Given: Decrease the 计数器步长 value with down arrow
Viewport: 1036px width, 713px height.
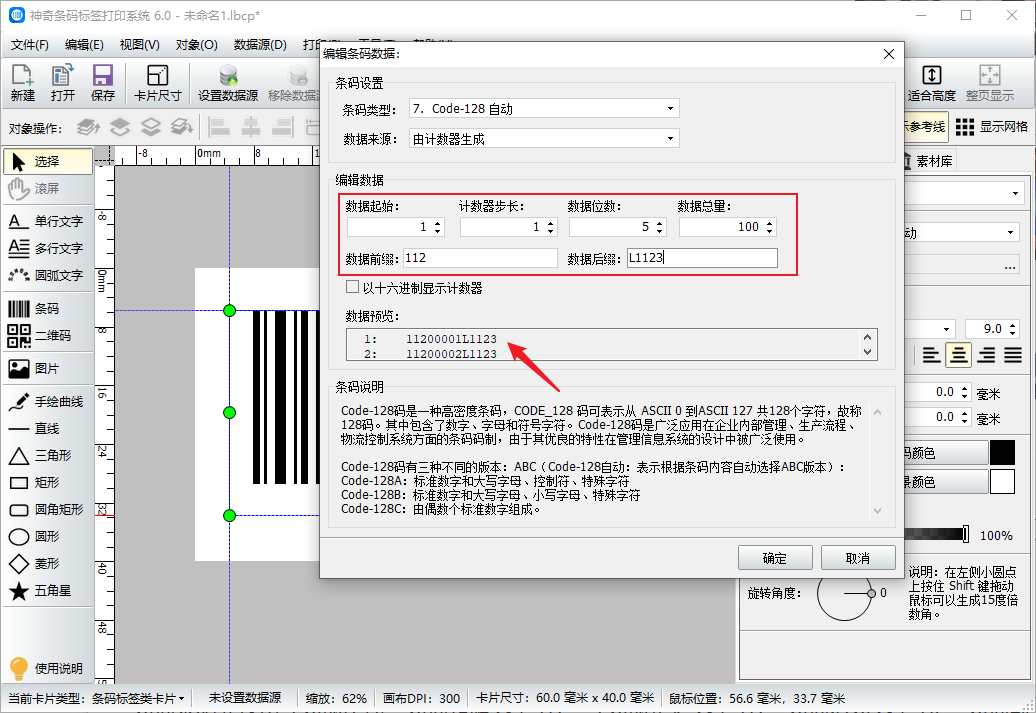Looking at the screenshot, I should pos(550,231).
